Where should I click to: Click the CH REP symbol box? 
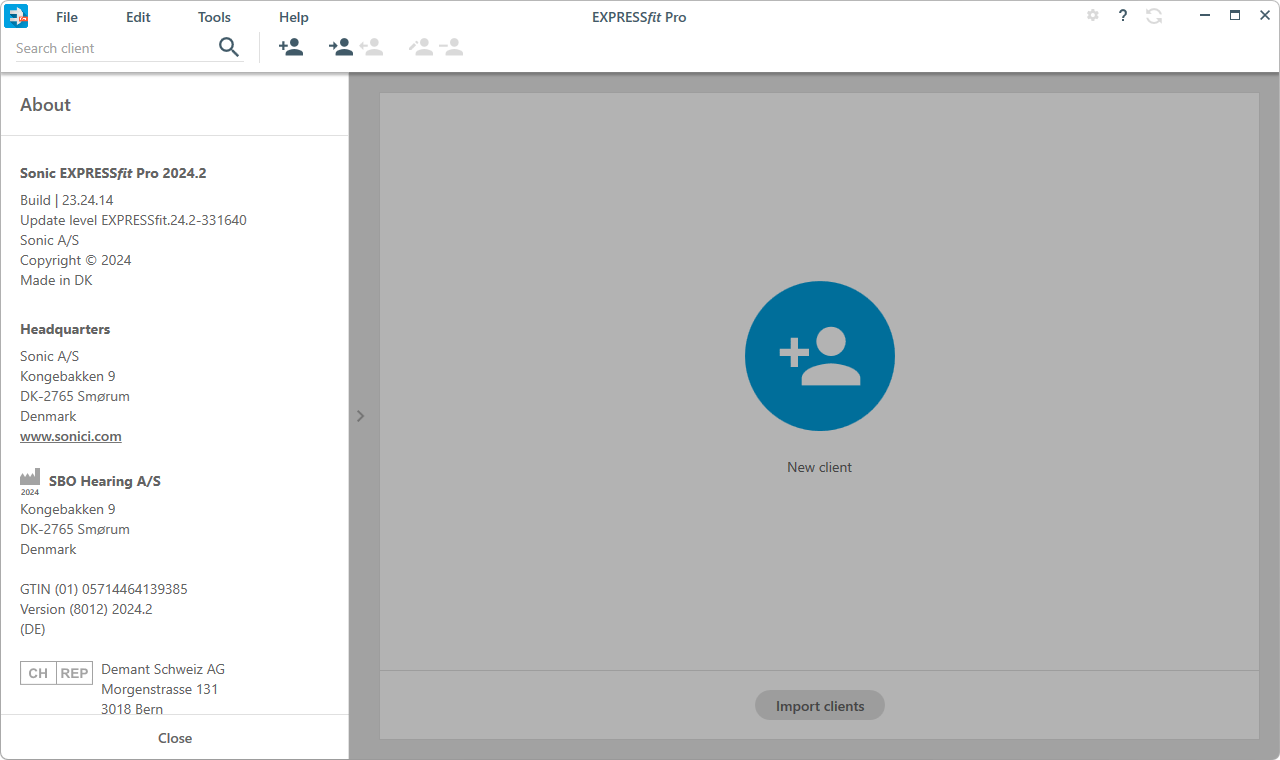(56, 673)
